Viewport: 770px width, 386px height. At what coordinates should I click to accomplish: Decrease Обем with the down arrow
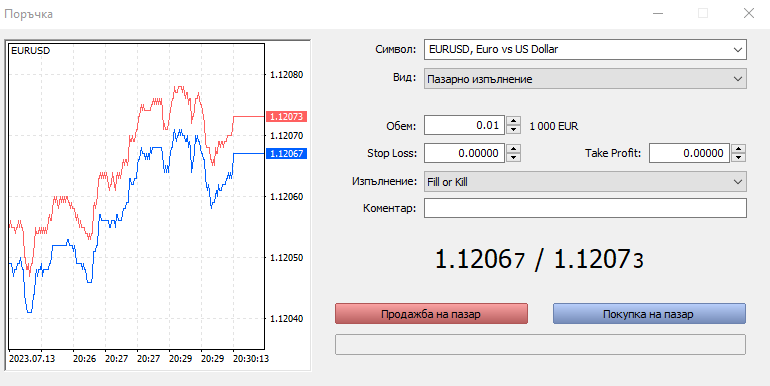coord(513,130)
